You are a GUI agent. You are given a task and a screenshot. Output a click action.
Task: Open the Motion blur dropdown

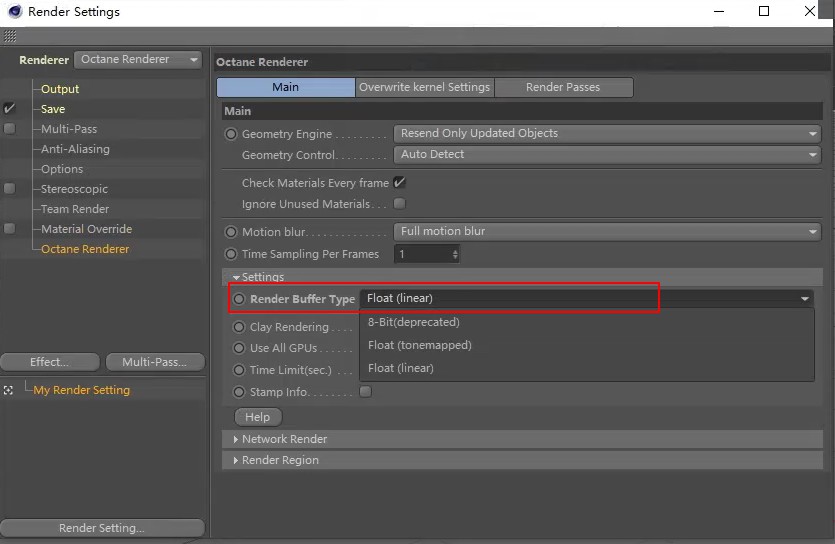click(607, 232)
